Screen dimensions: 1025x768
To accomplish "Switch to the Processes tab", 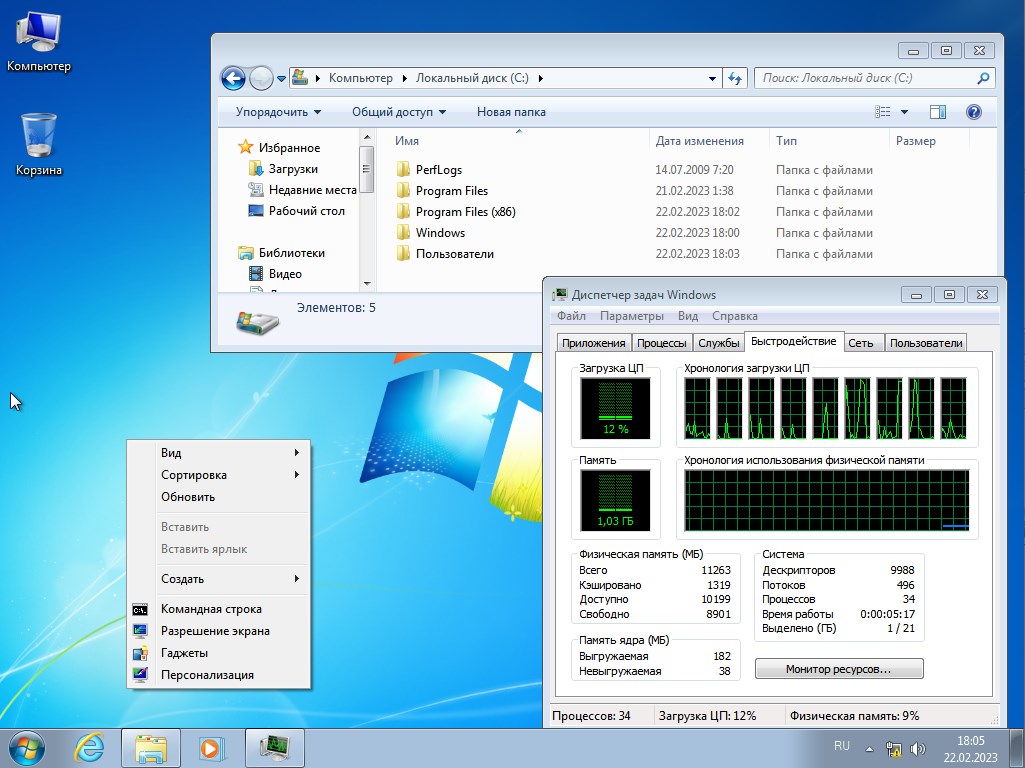I will point(661,343).
